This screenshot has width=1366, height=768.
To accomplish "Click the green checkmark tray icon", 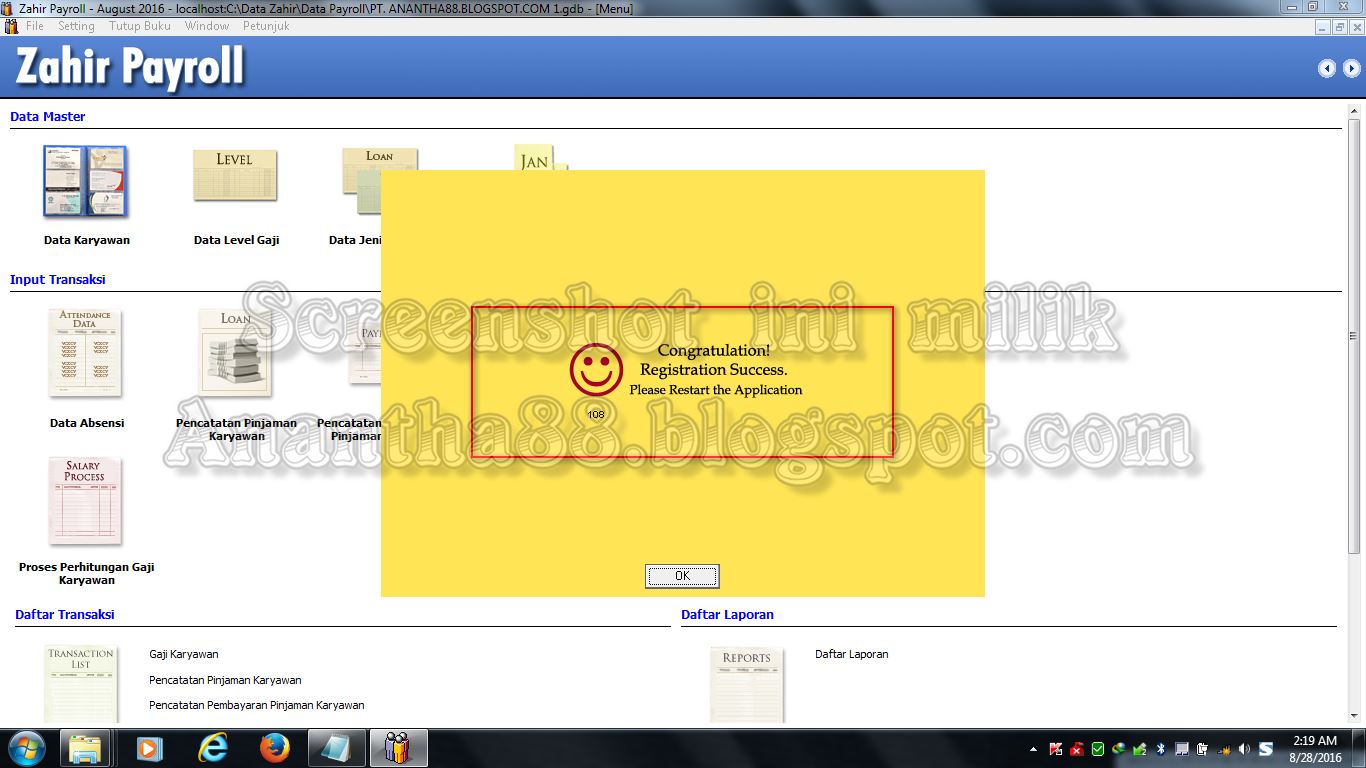I will pyautogui.click(x=1098, y=749).
